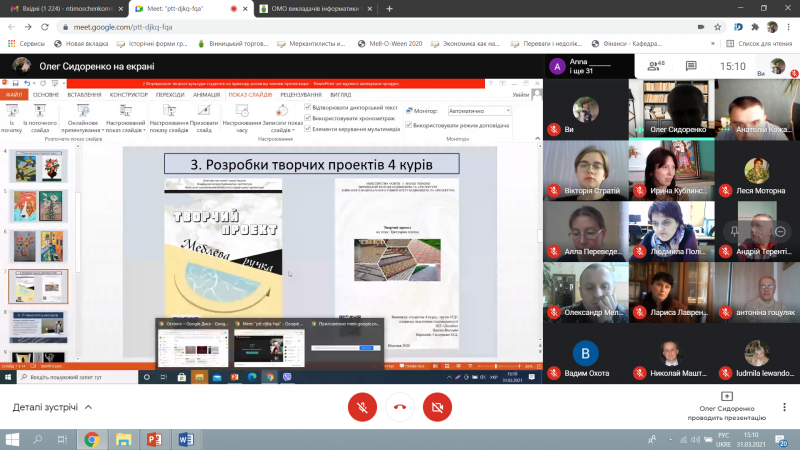This screenshot has width=800, height=450.
Task: Click slide title Розробки творчих проектів
Action: [x=311, y=164]
